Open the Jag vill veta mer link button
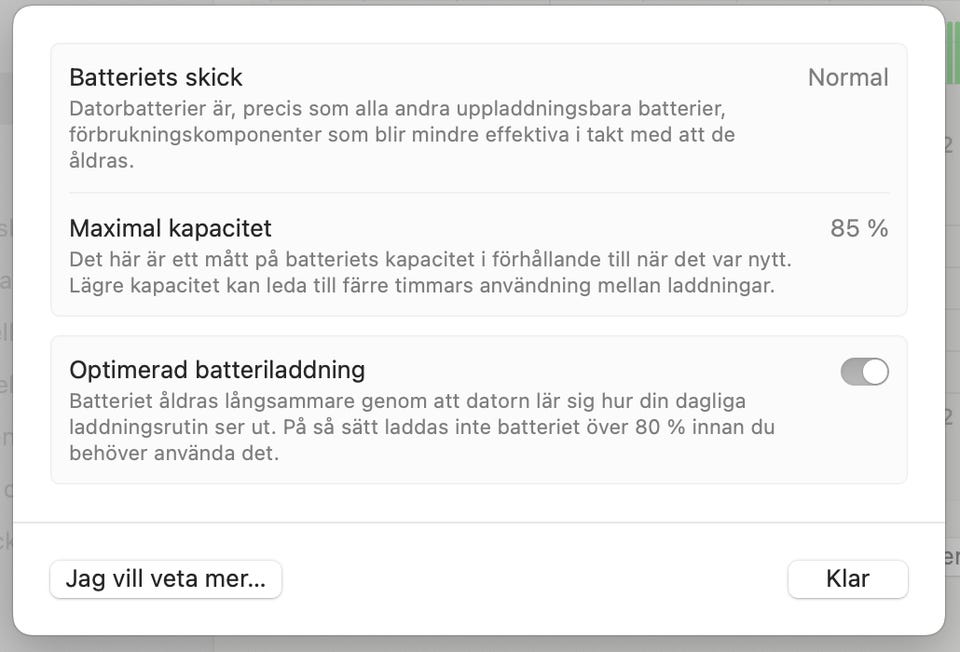The height and width of the screenshot is (652, 960). 166,579
